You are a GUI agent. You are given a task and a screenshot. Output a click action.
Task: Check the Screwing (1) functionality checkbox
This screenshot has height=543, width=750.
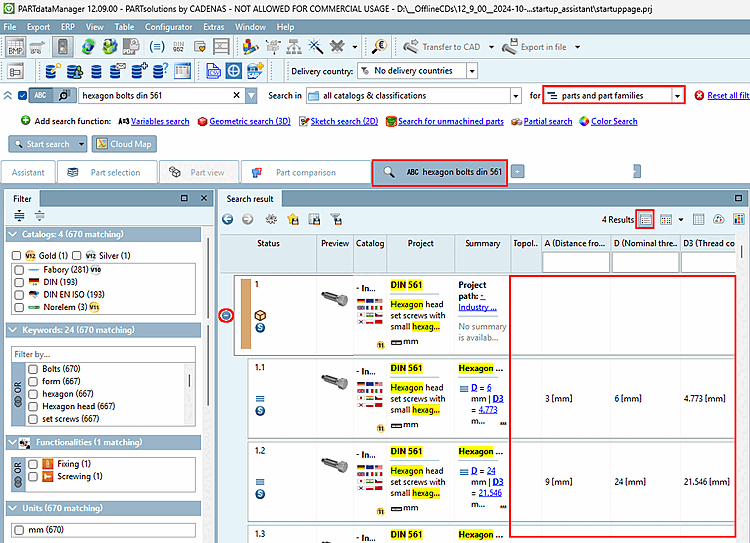33,477
